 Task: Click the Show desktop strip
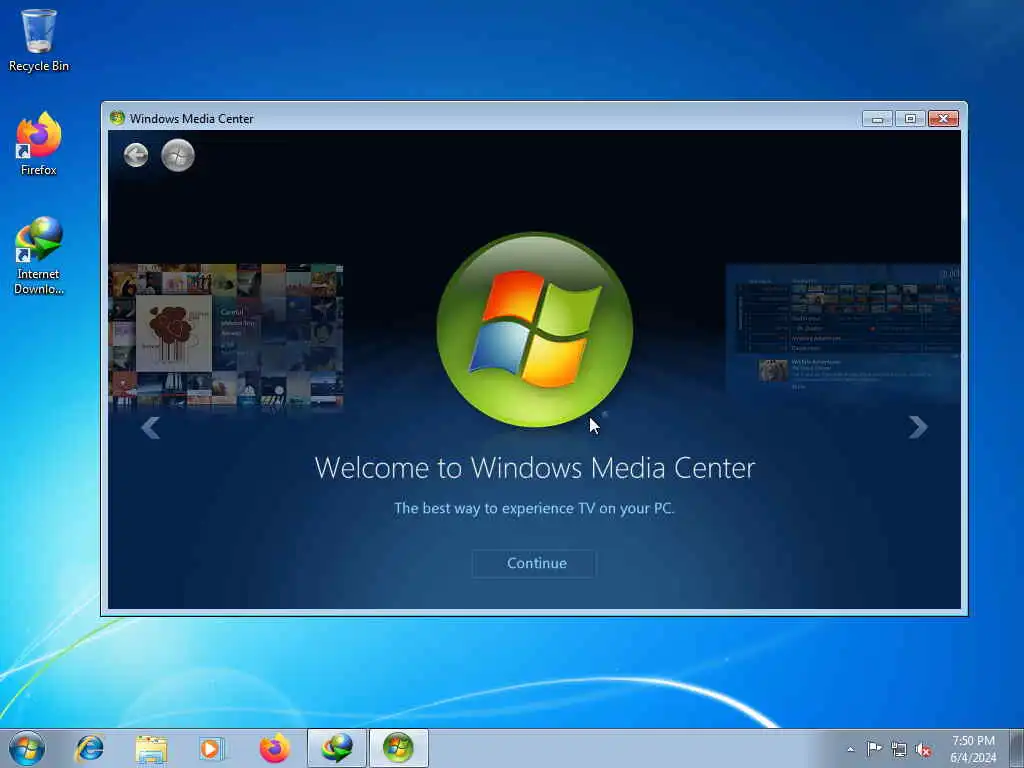[1017, 748]
